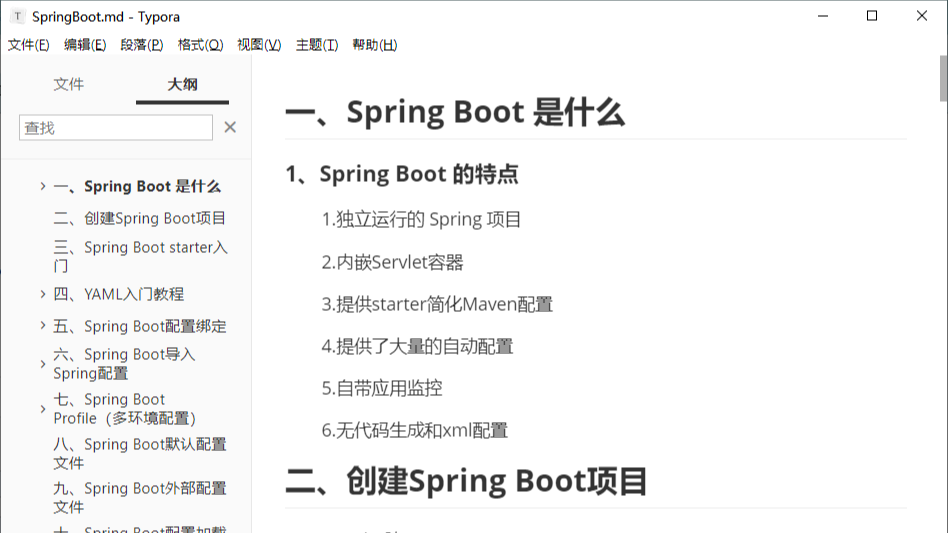Image resolution: width=948 pixels, height=533 pixels.
Task: Expand the 四、YAML入门教程 outline node
Action: click(43, 294)
